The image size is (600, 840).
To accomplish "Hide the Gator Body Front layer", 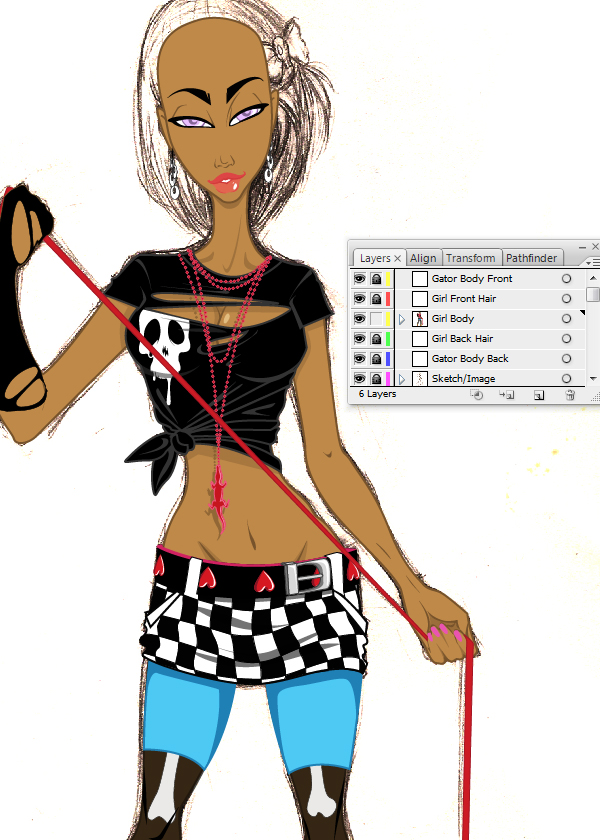I will click(359, 279).
